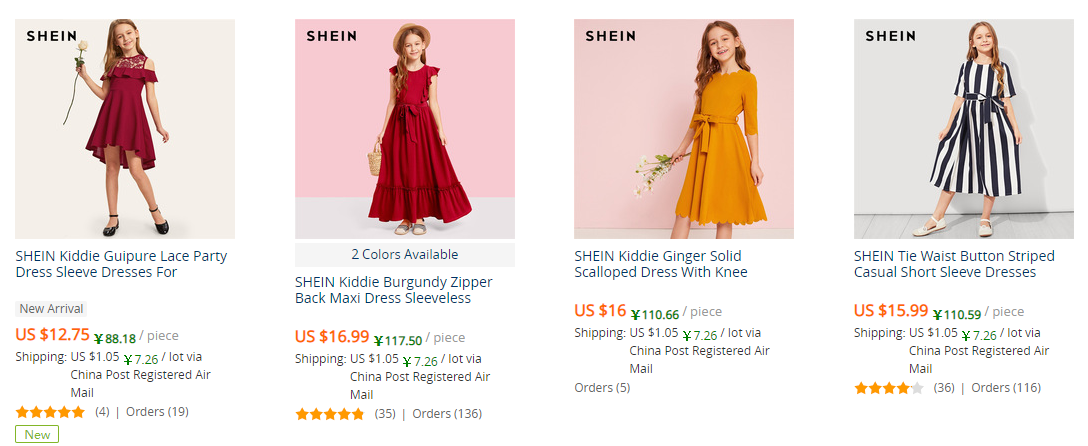Open Orders (116) for the striped dress
This screenshot has height=446, width=1088.
[x=1006, y=387]
